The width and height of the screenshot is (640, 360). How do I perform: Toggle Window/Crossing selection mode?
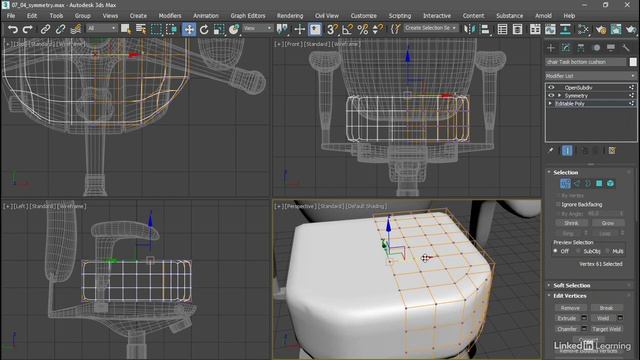pyautogui.click(x=171, y=29)
